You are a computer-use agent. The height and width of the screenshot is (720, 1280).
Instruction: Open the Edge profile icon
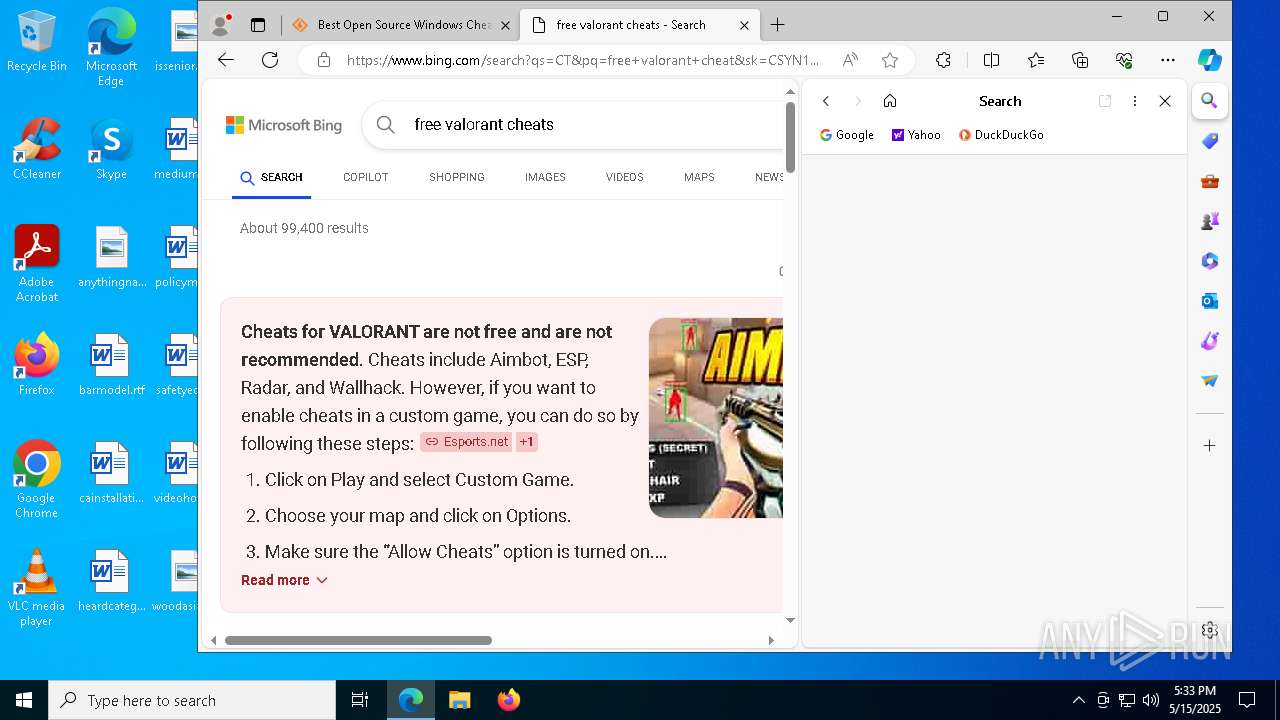pos(221,25)
